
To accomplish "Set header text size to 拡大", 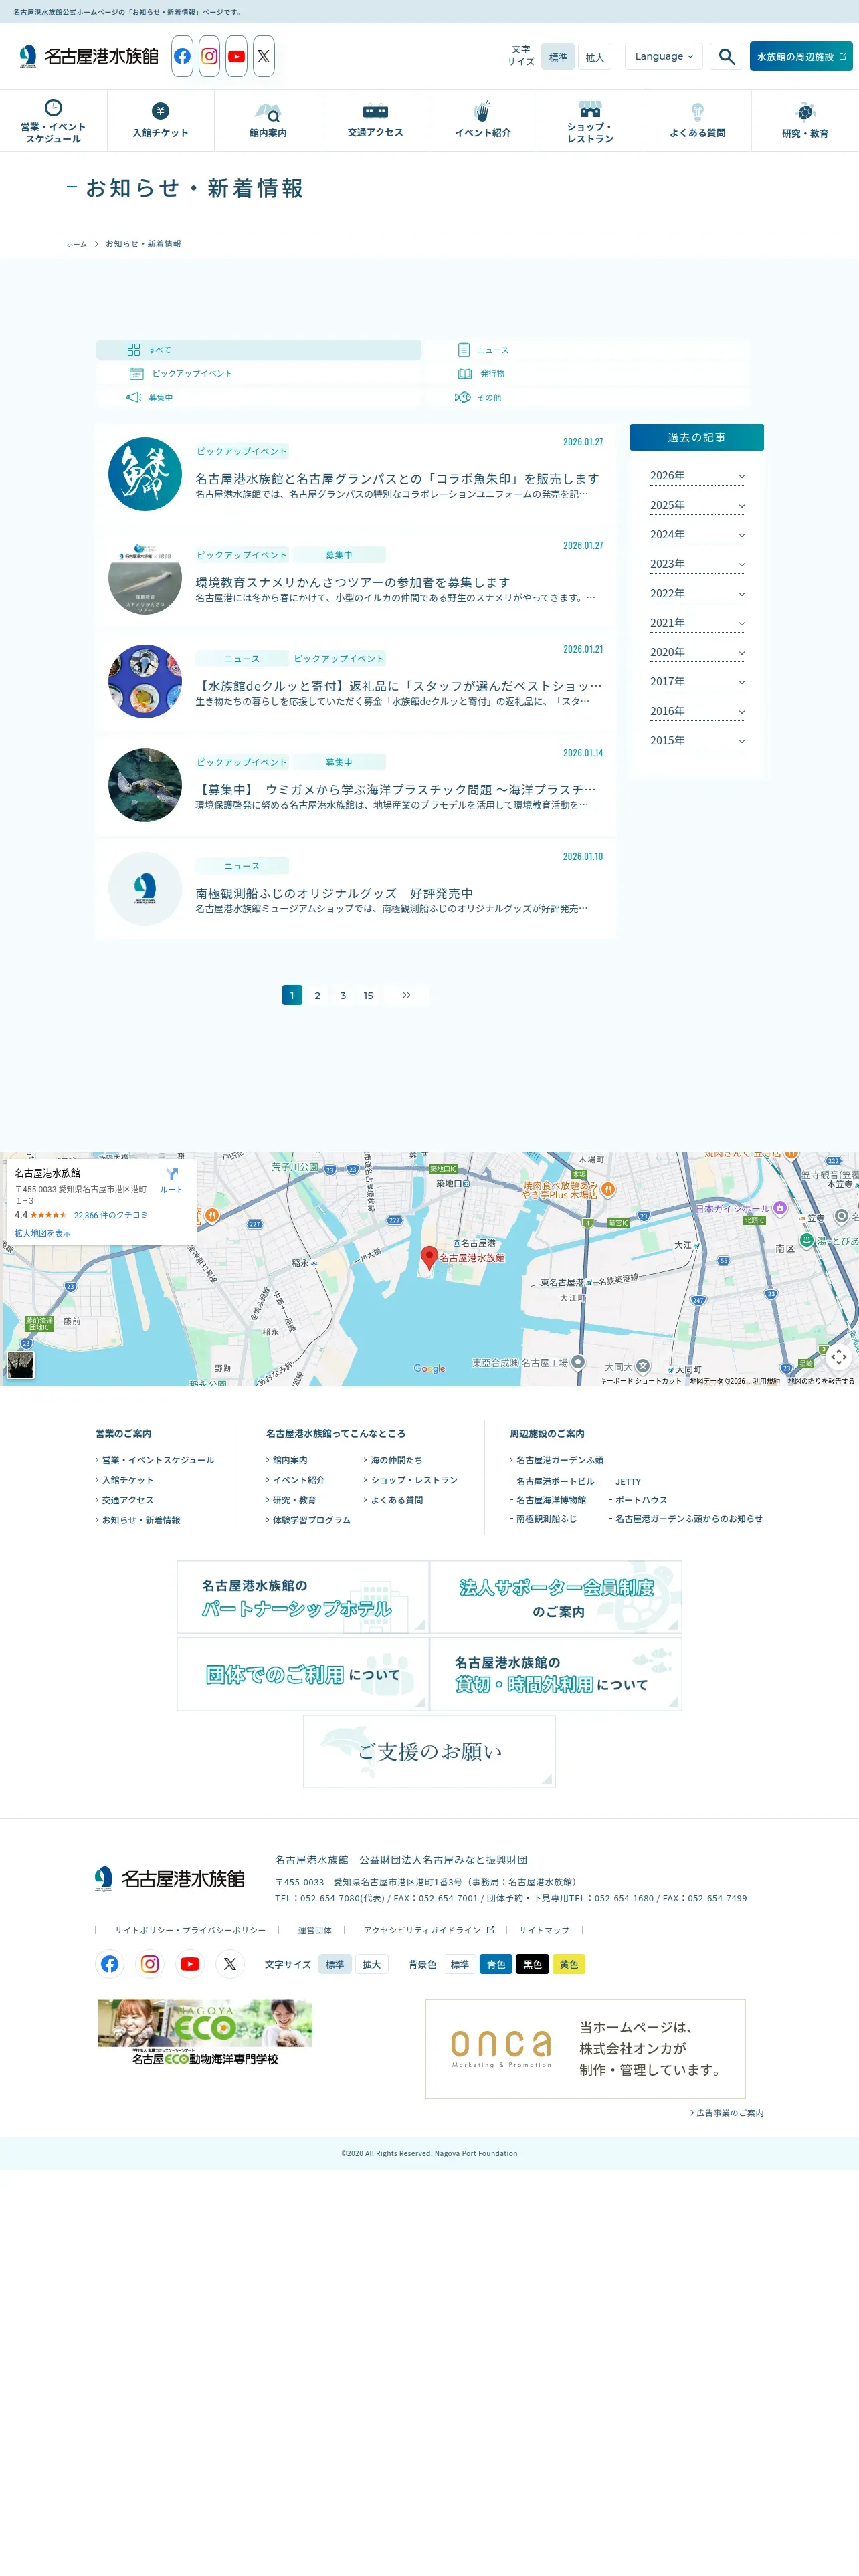I will 595,57.
